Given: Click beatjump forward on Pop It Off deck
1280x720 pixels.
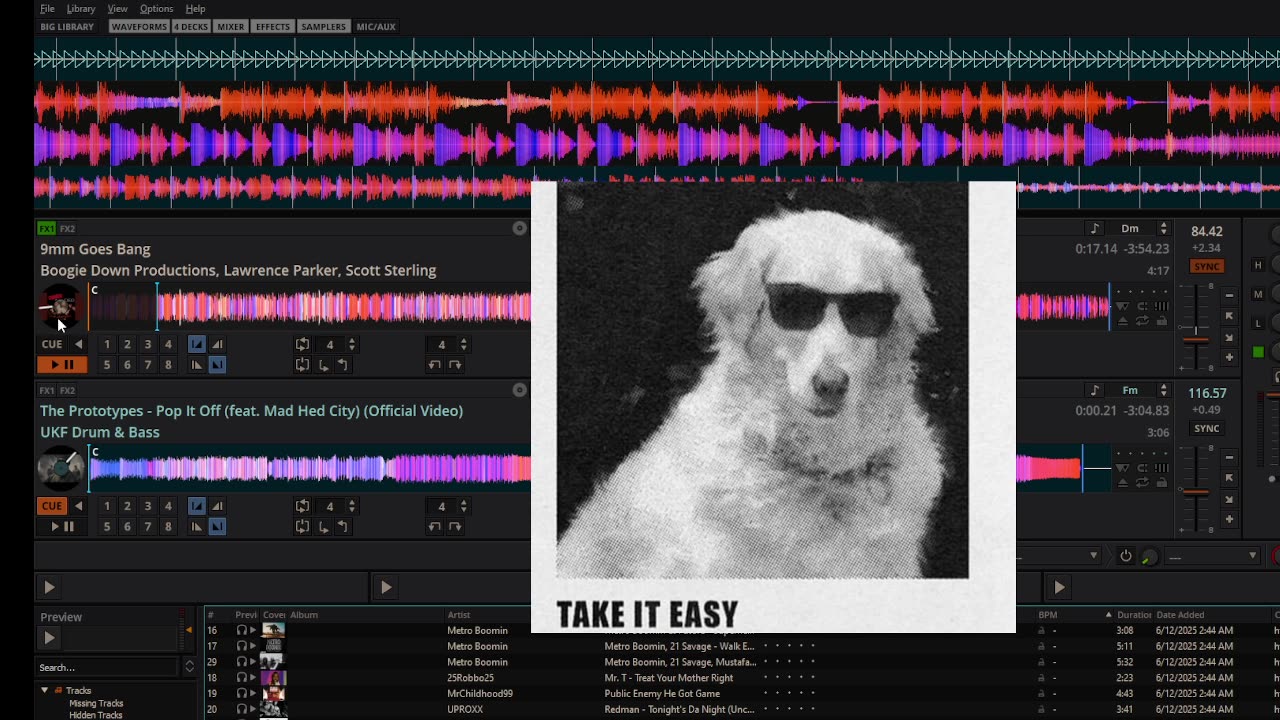Looking at the screenshot, I should click(x=455, y=527).
